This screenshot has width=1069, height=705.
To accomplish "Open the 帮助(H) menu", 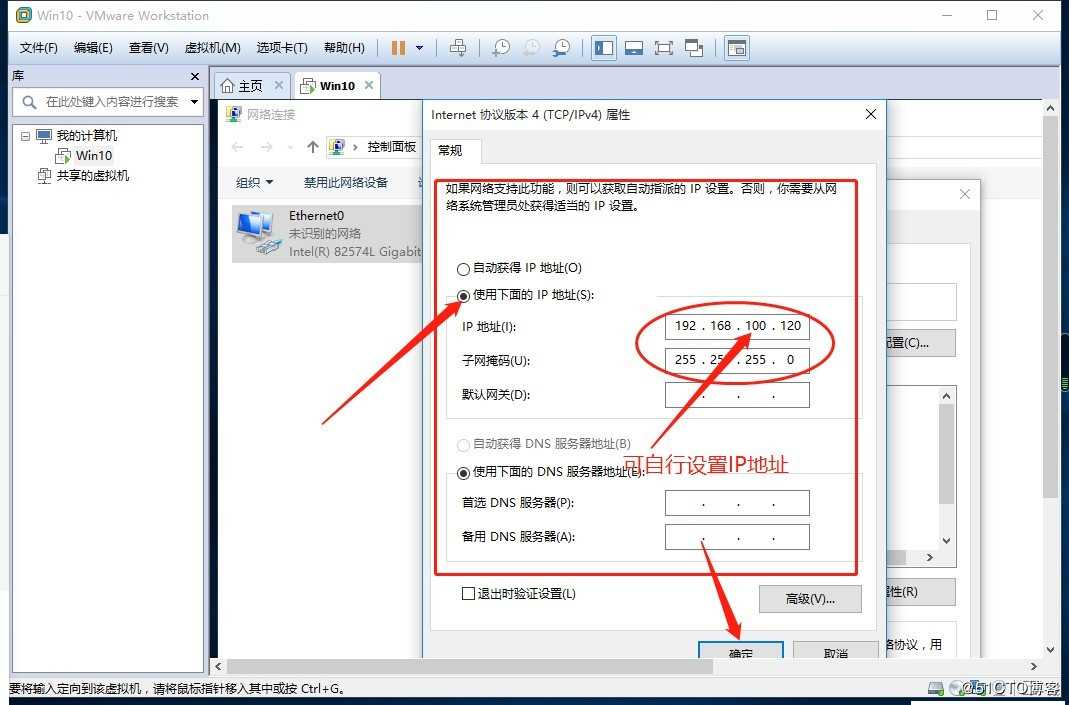I will (344, 48).
